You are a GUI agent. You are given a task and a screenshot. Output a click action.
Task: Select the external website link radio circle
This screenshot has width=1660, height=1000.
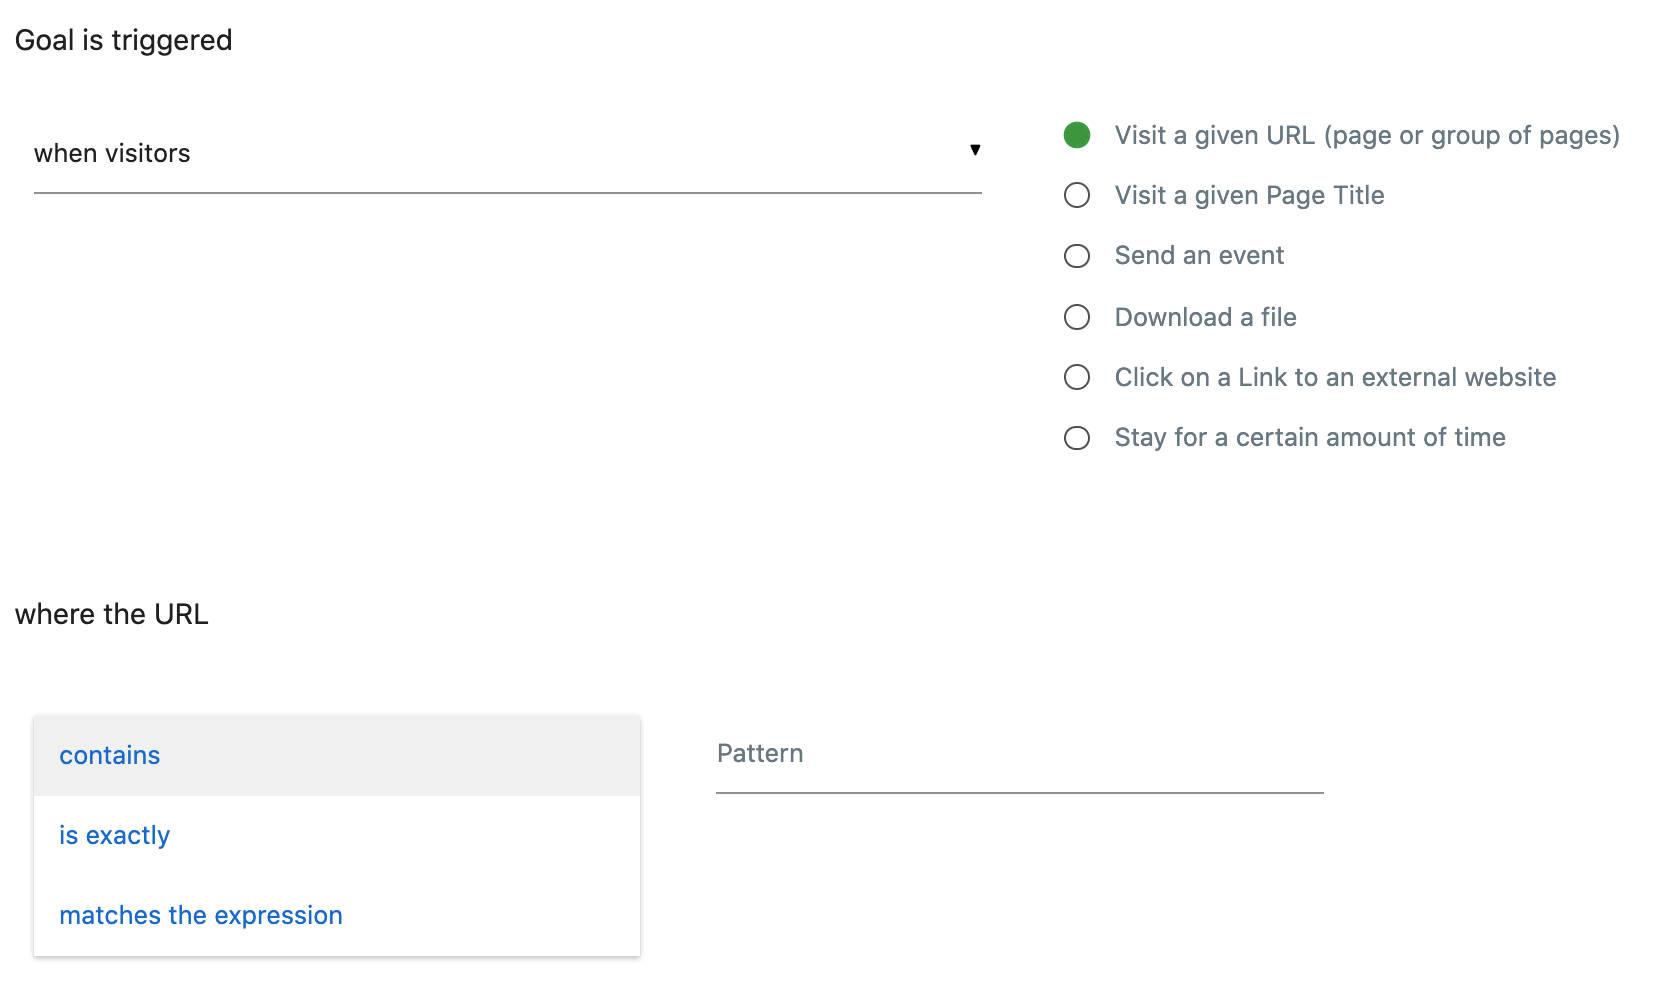(1077, 377)
